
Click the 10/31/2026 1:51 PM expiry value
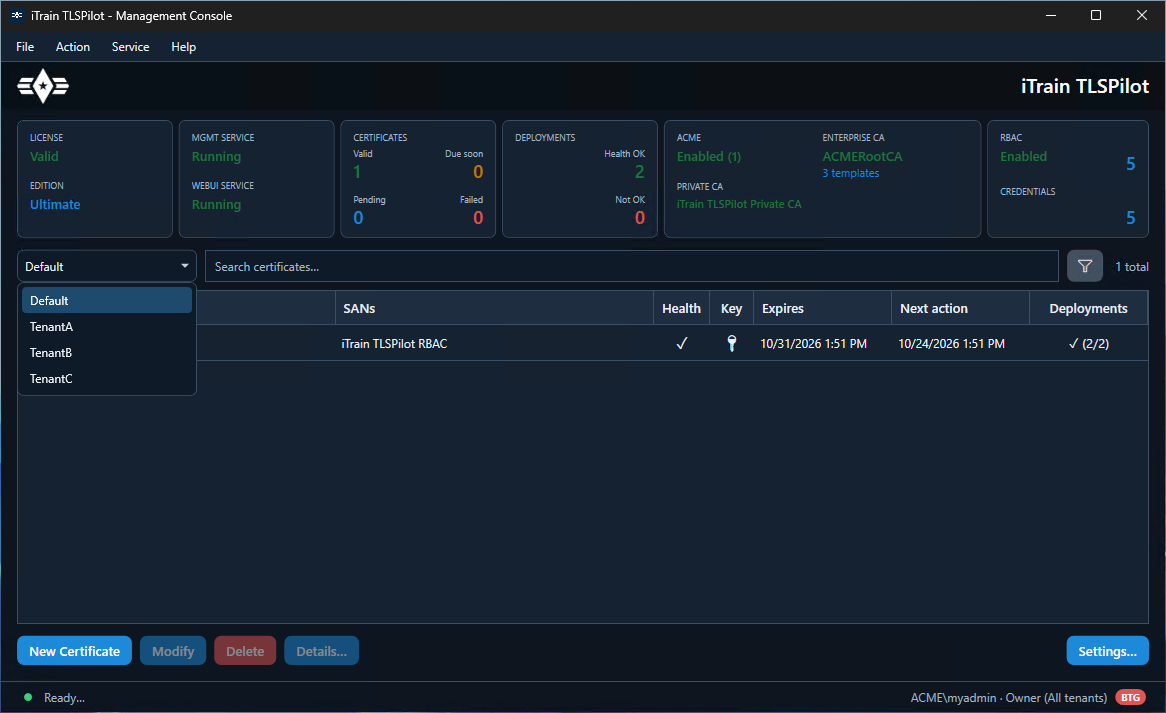814,343
